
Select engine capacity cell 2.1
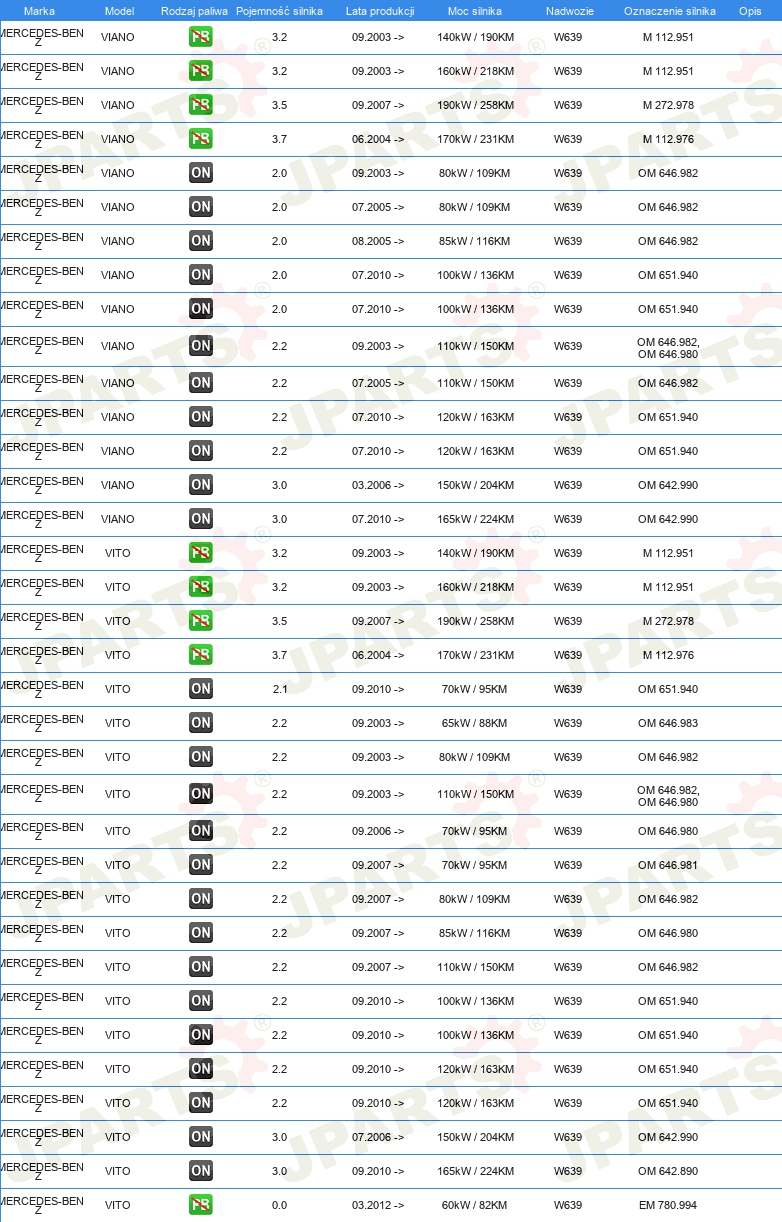click(x=280, y=689)
